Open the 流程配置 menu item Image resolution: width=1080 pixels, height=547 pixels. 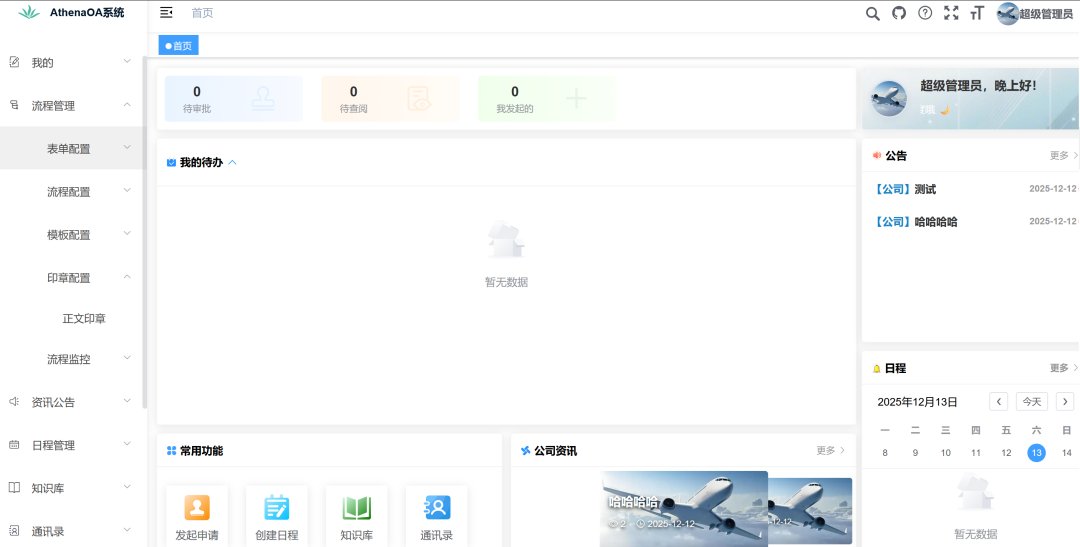[74, 192]
